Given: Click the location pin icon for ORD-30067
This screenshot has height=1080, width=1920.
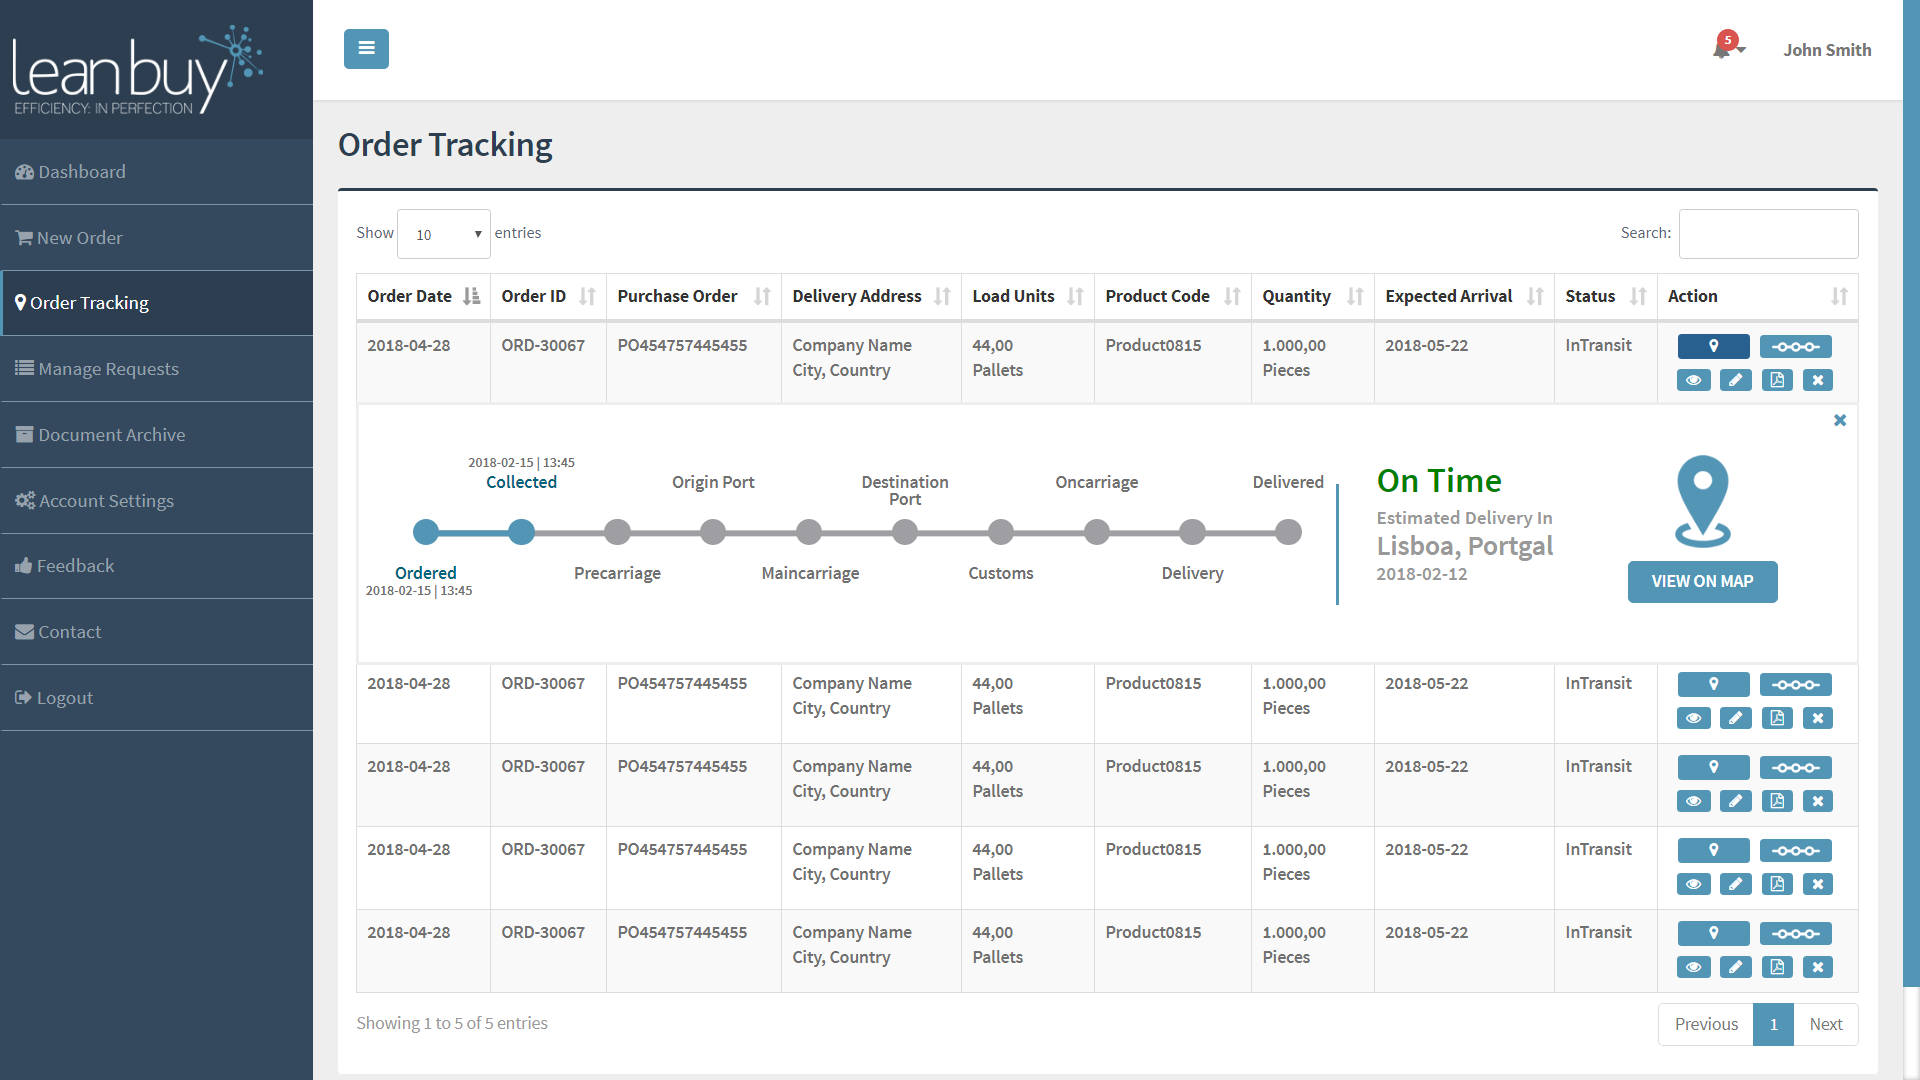Looking at the screenshot, I should click(1712, 344).
